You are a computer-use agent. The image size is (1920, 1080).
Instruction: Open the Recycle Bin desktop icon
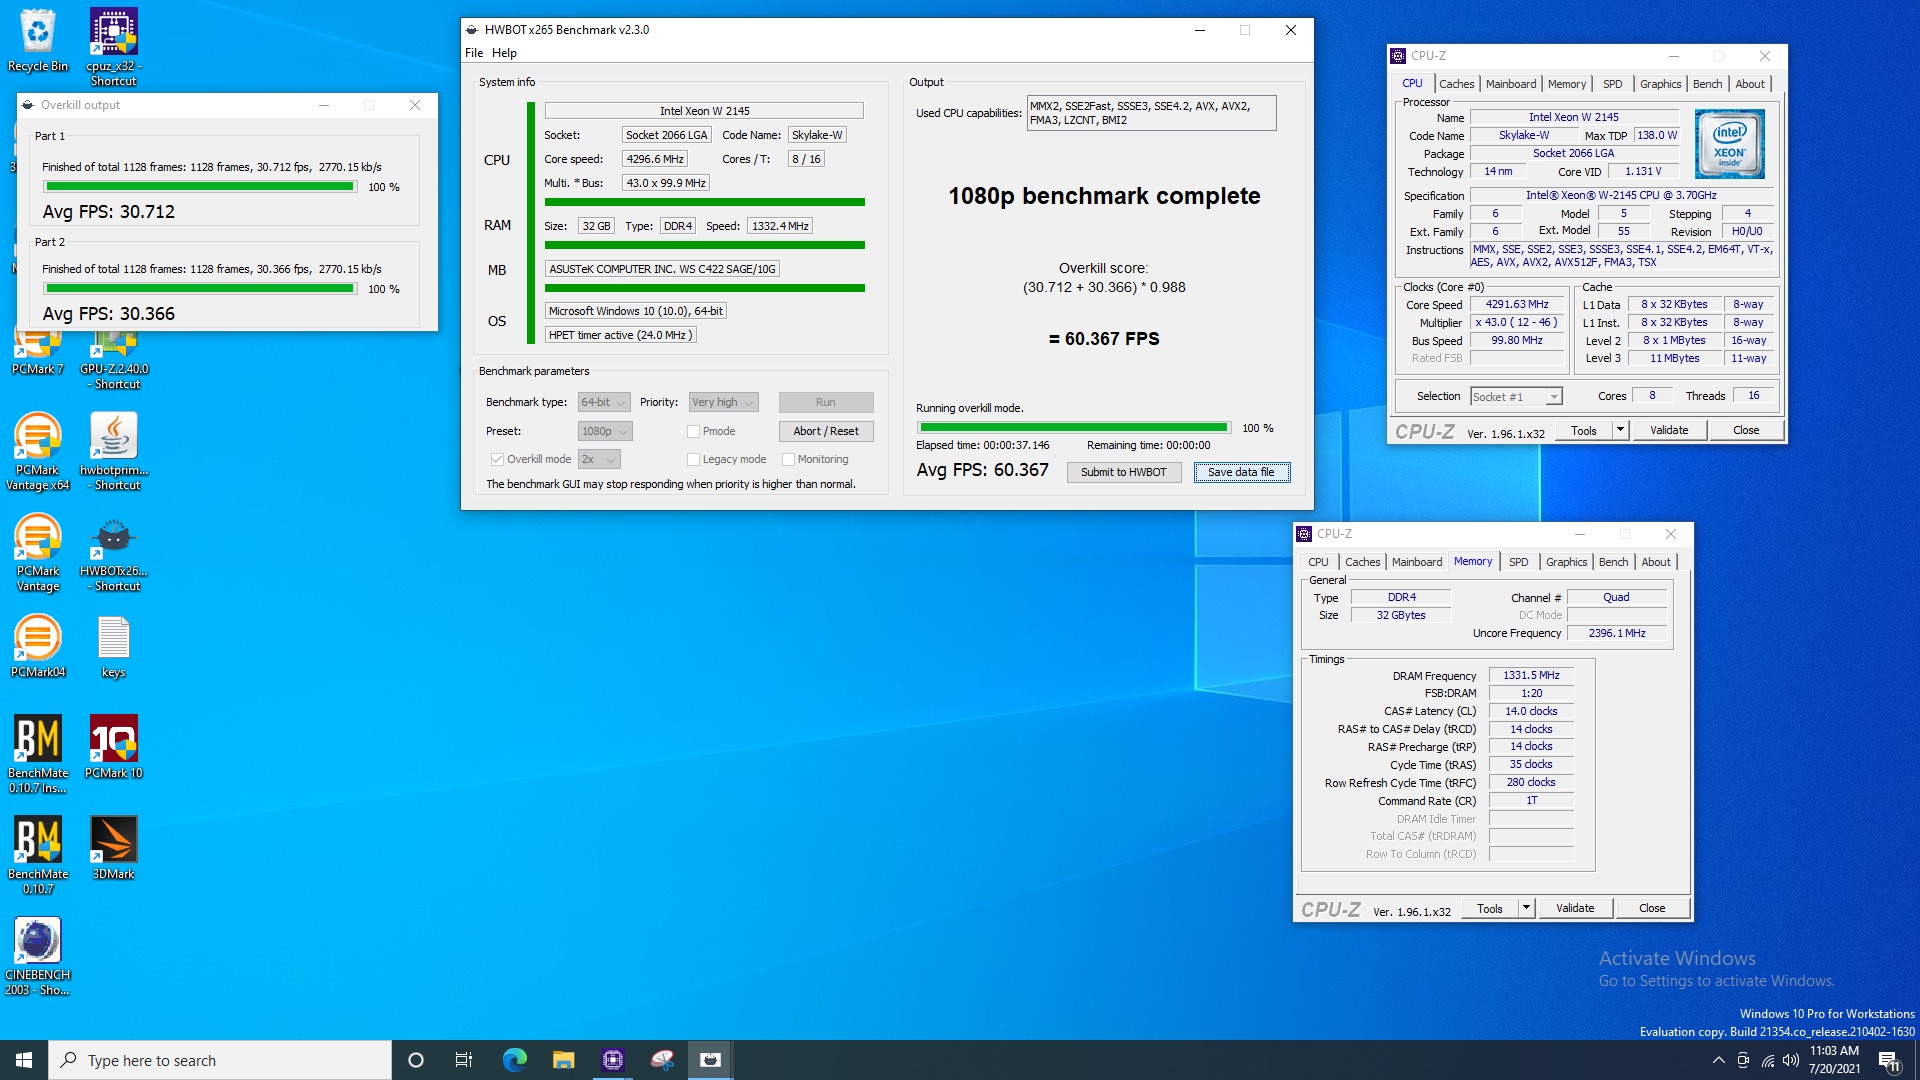[x=38, y=40]
